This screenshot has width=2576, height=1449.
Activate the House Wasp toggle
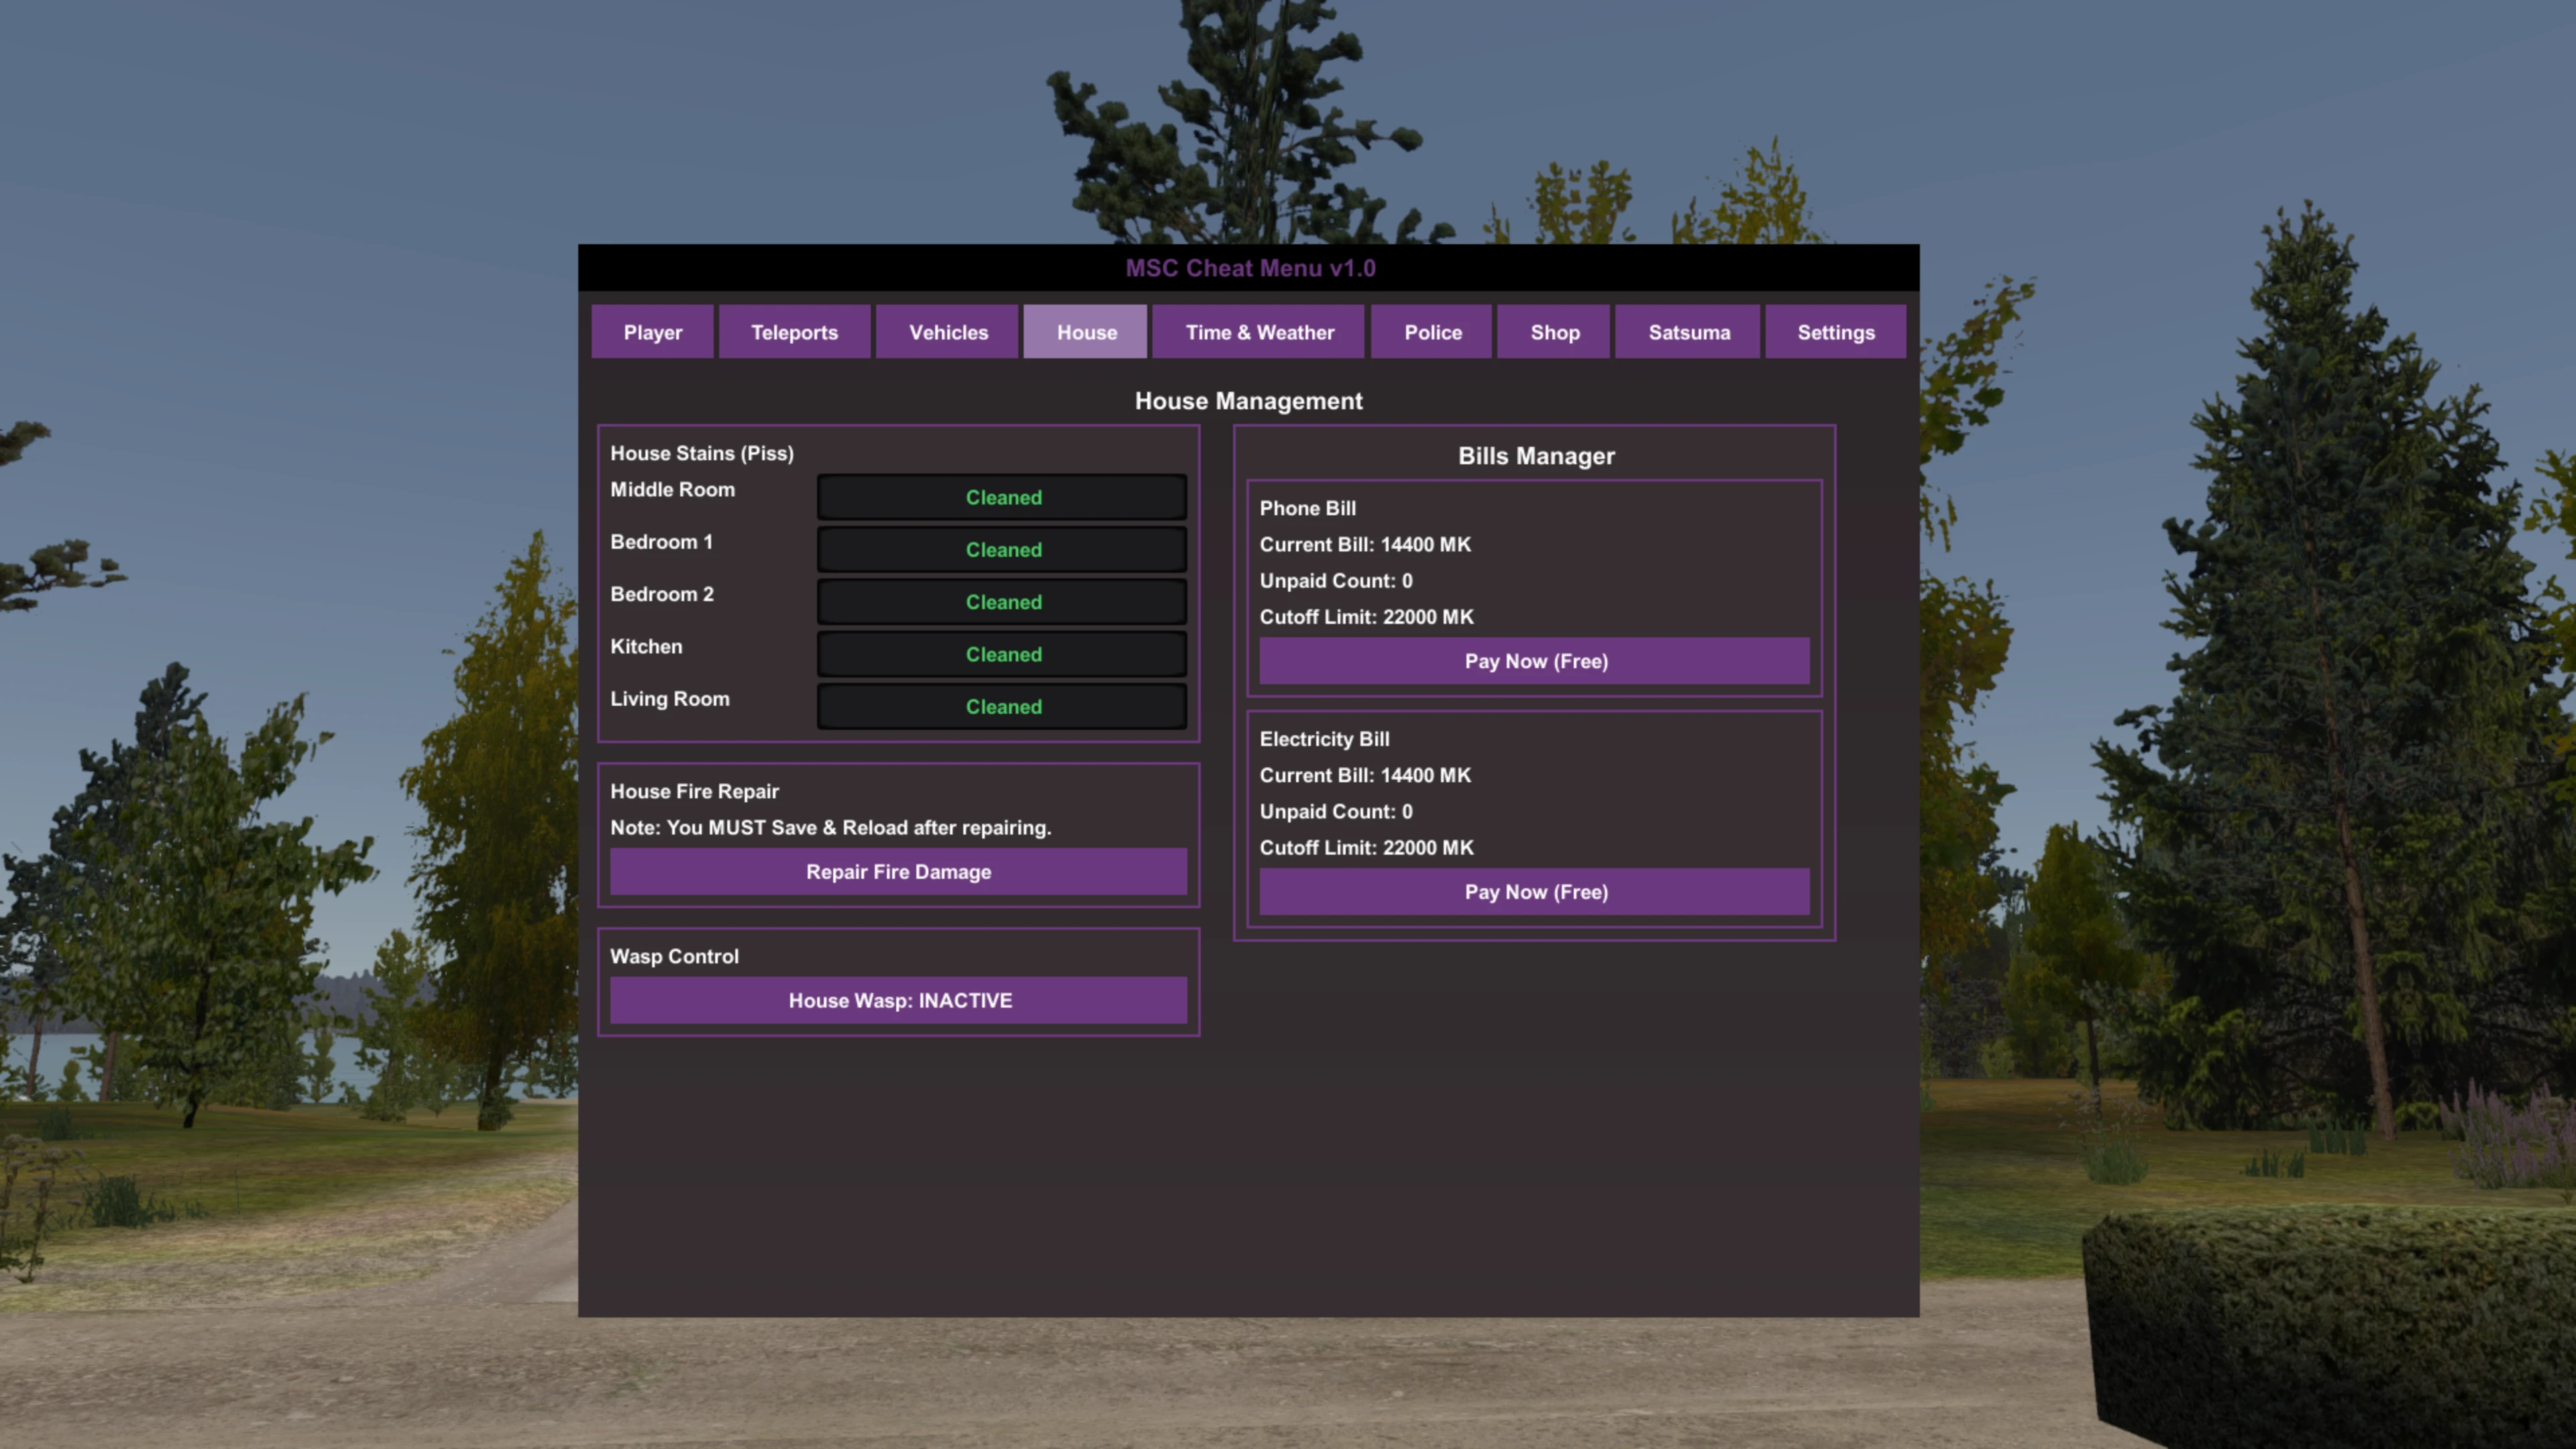898,1000
